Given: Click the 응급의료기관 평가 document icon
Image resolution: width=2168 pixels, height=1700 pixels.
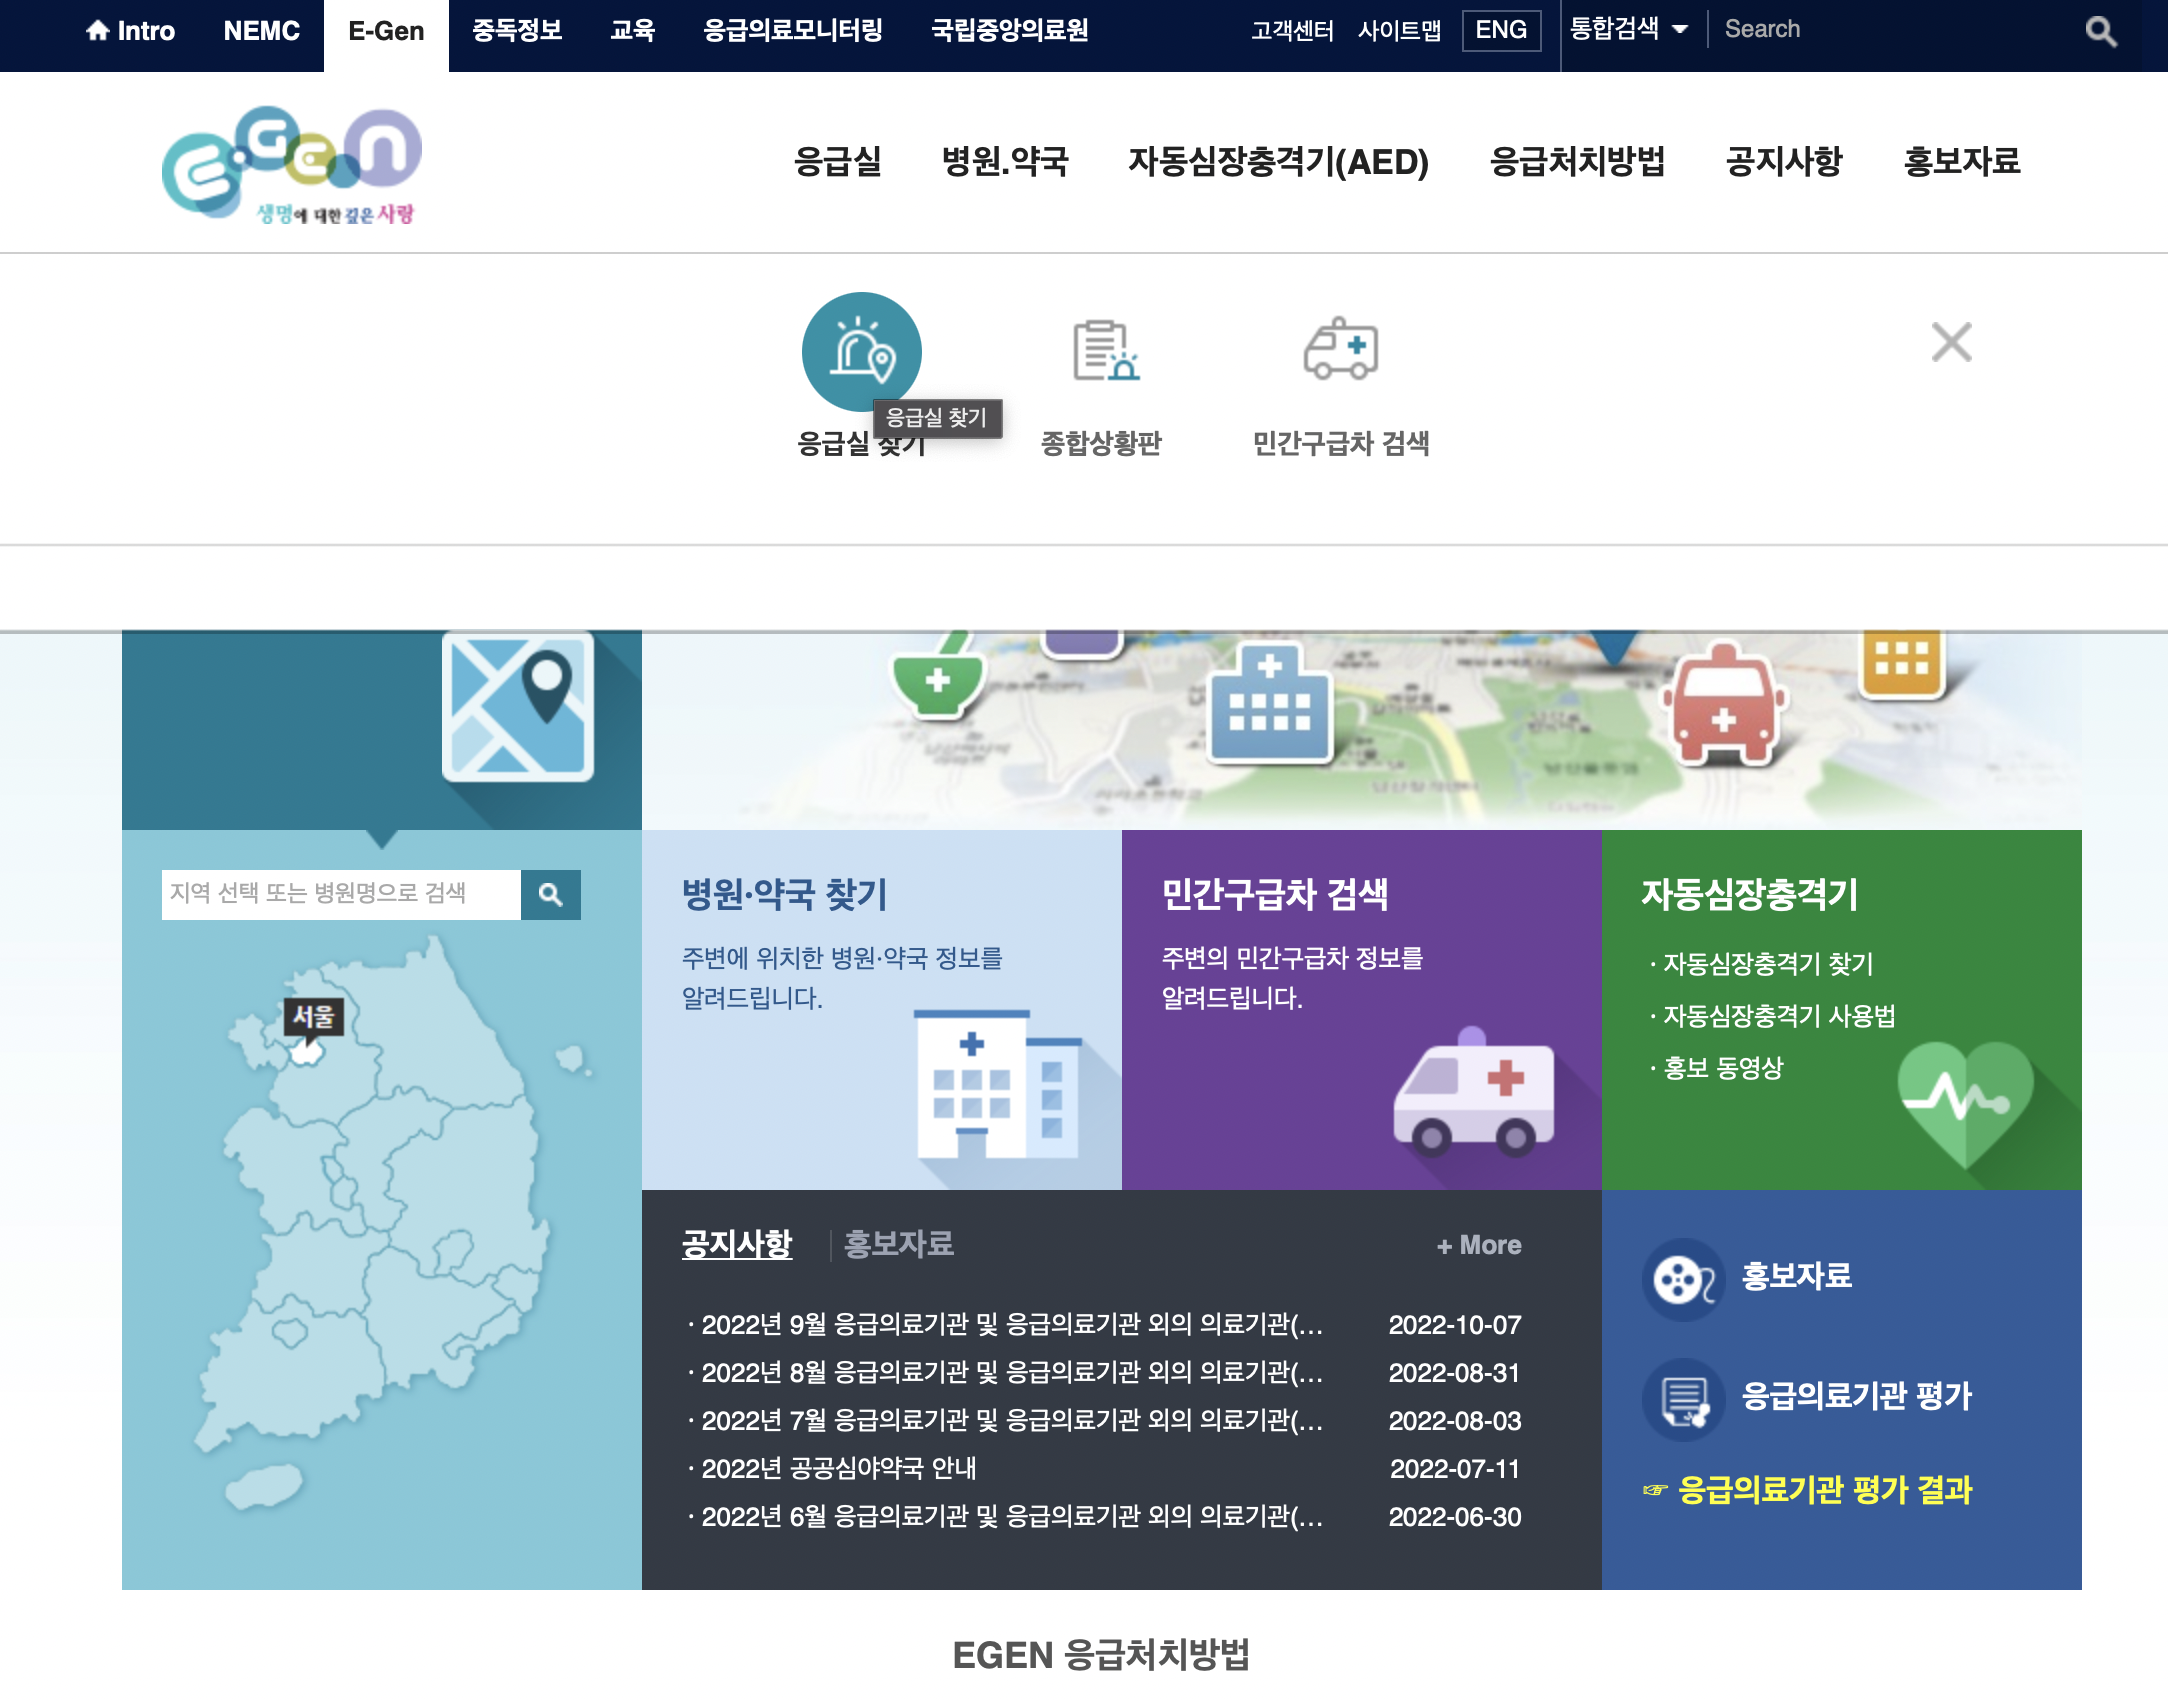Looking at the screenshot, I should pos(1683,1399).
